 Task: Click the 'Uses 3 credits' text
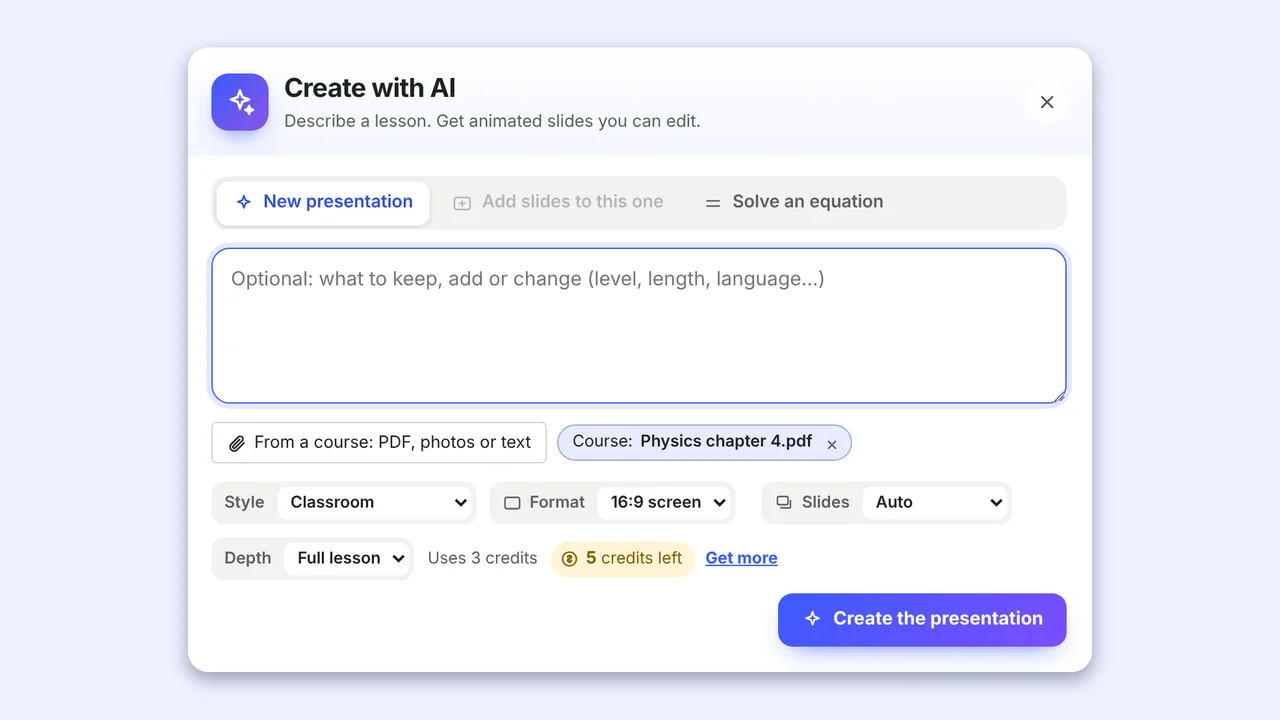pos(482,559)
